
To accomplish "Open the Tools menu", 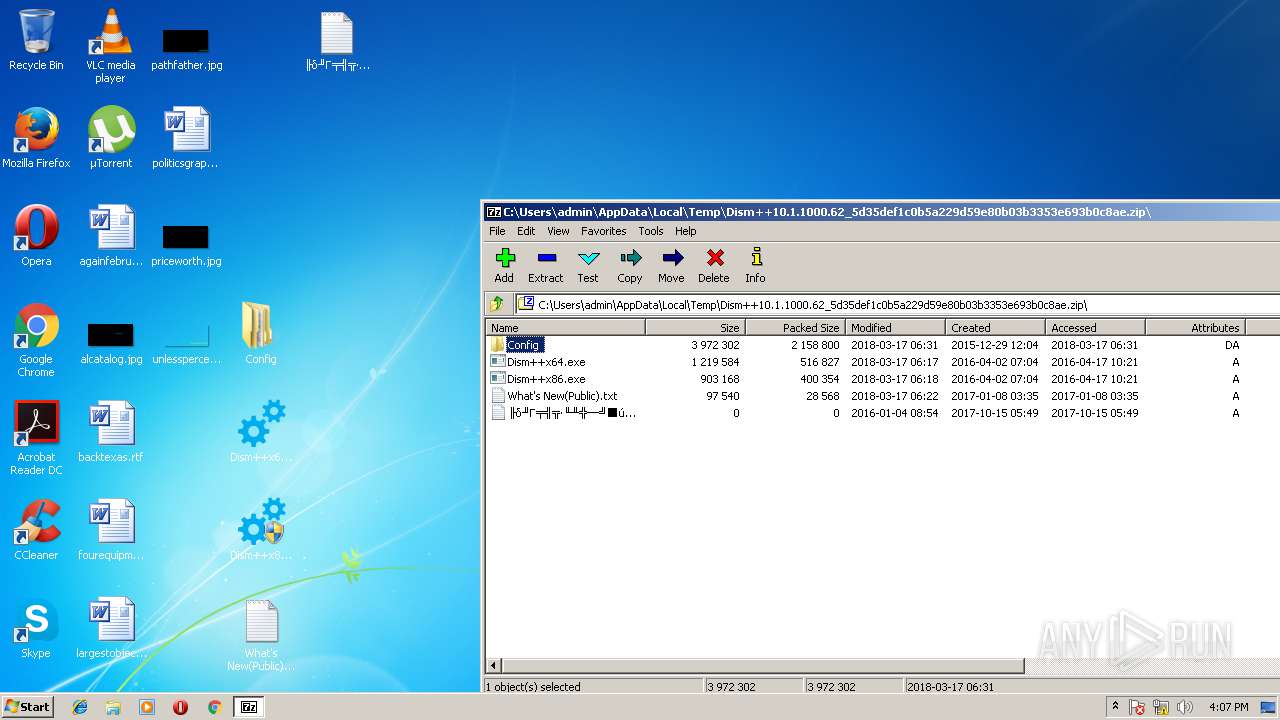I will [x=651, y=231].
